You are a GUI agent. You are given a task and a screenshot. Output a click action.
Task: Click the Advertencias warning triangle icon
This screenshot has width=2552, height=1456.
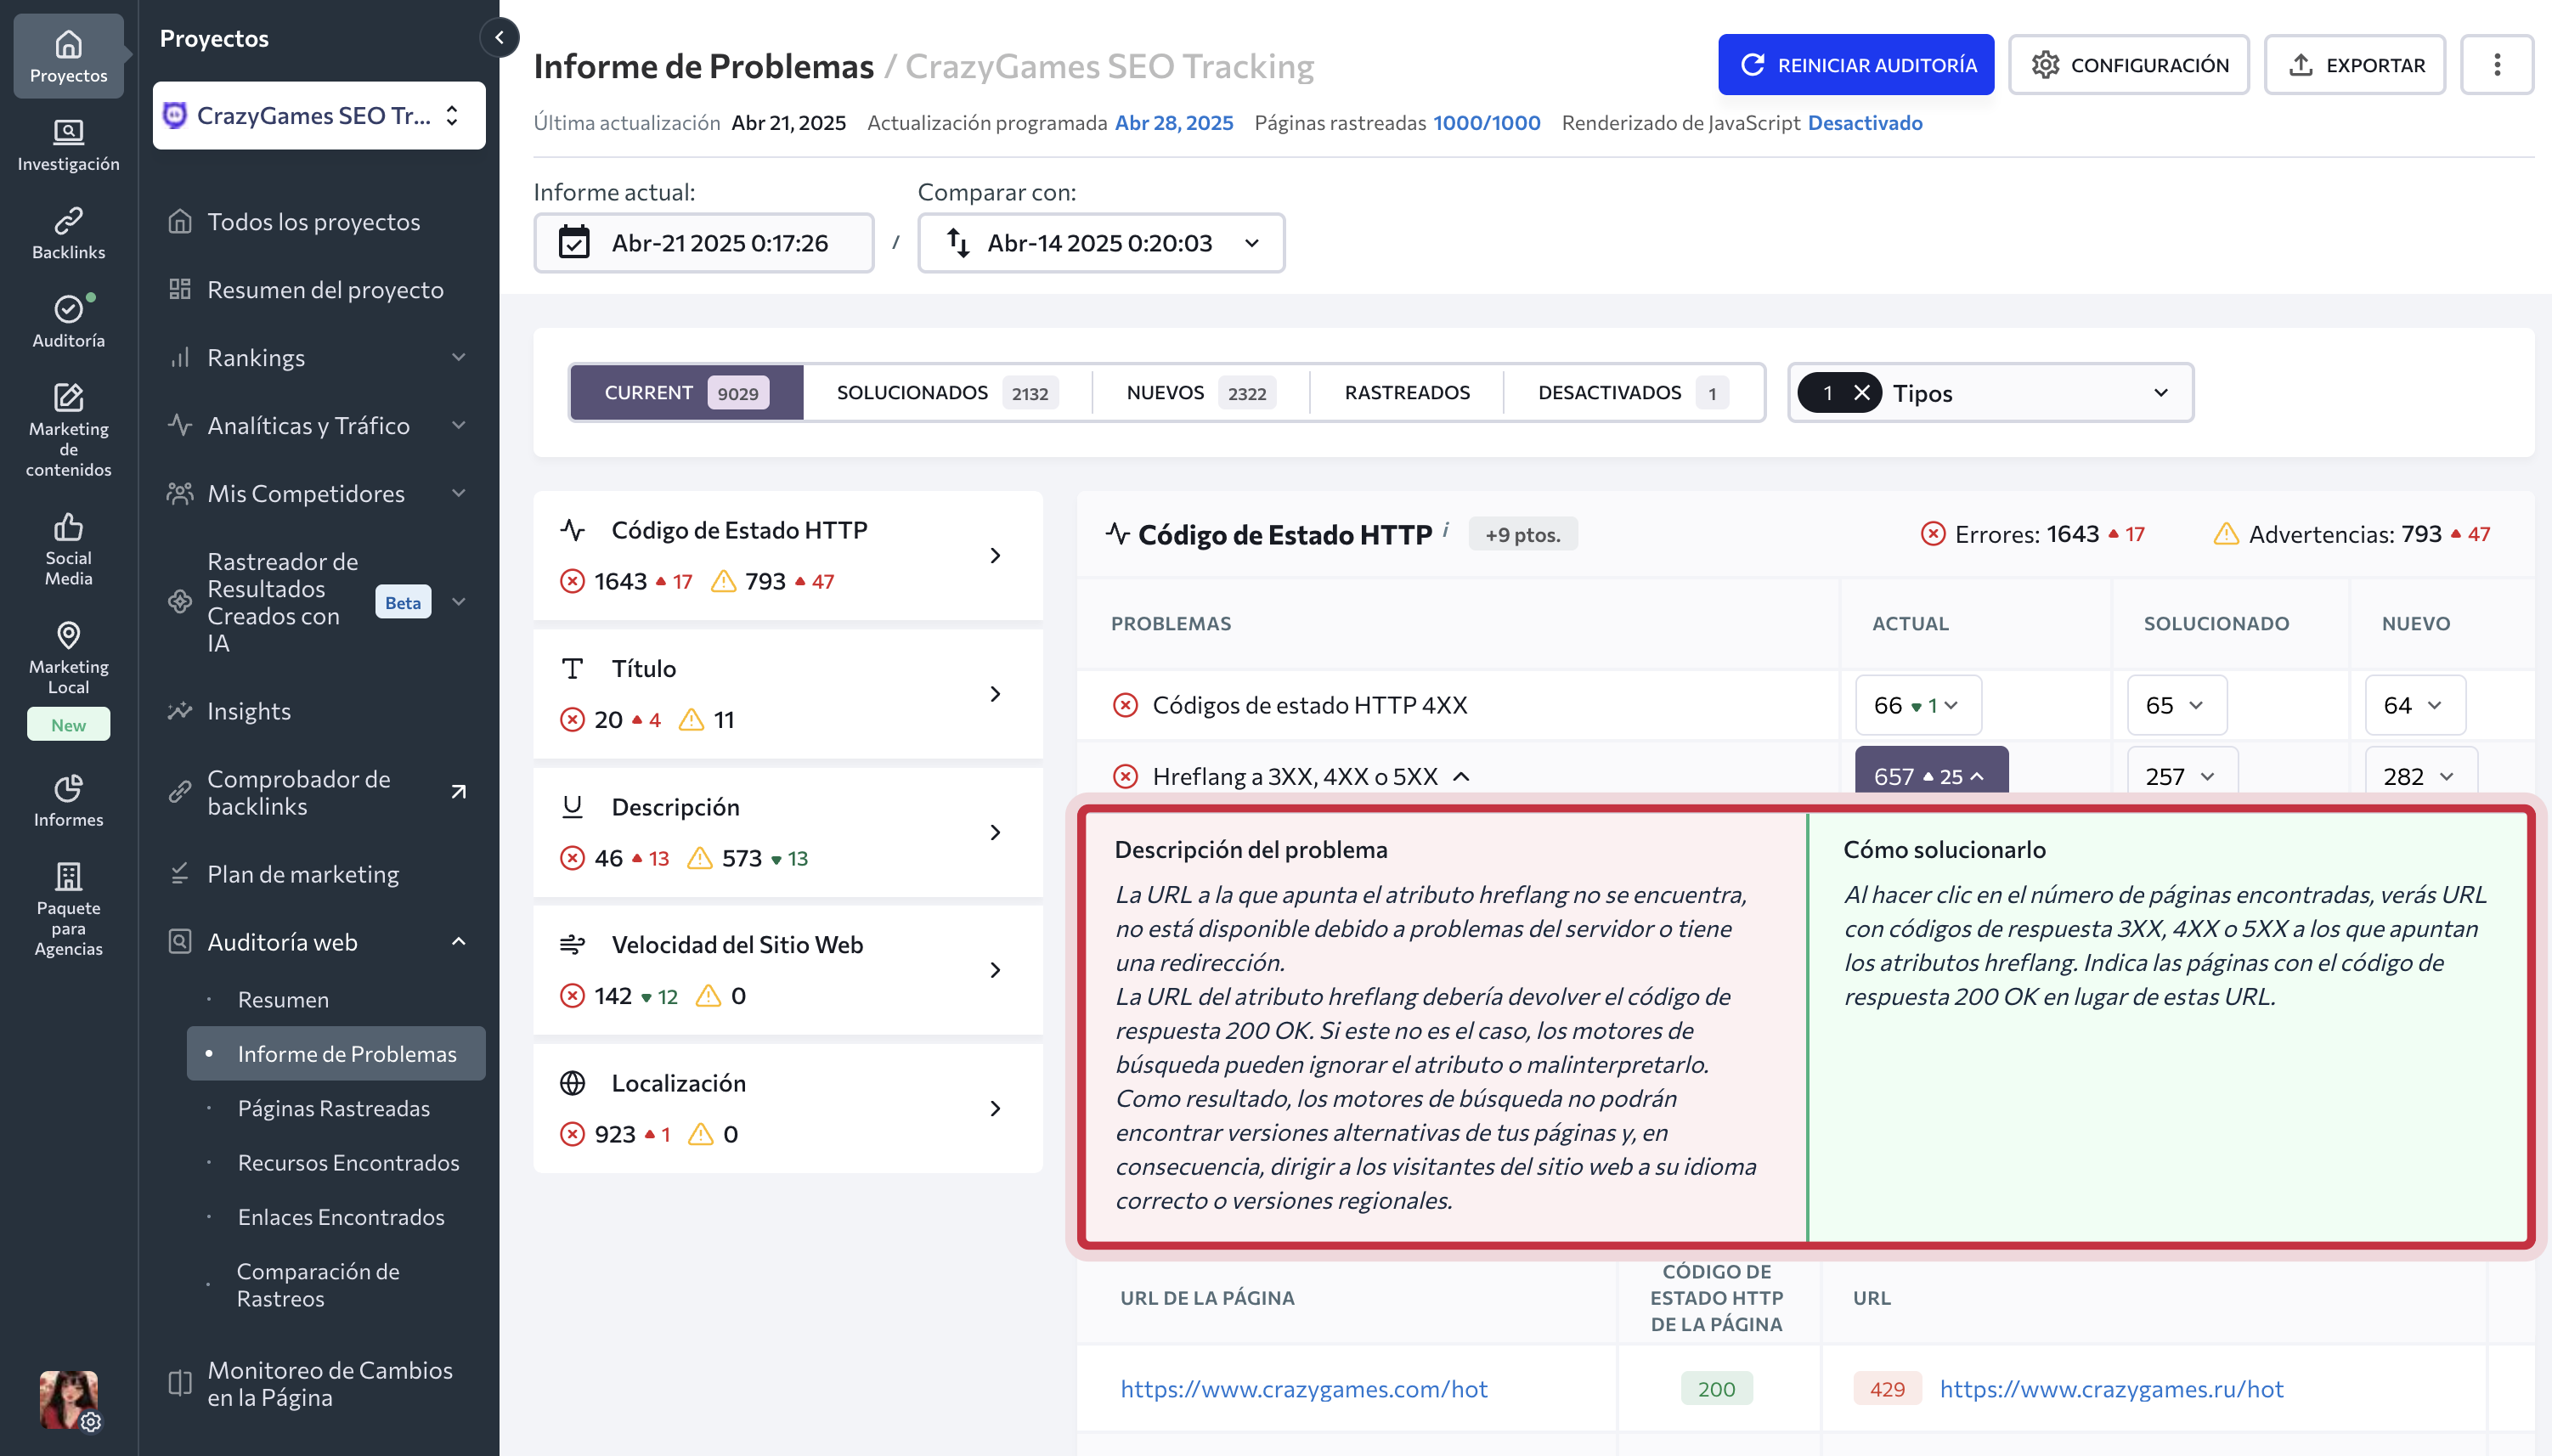point(2225,534)
